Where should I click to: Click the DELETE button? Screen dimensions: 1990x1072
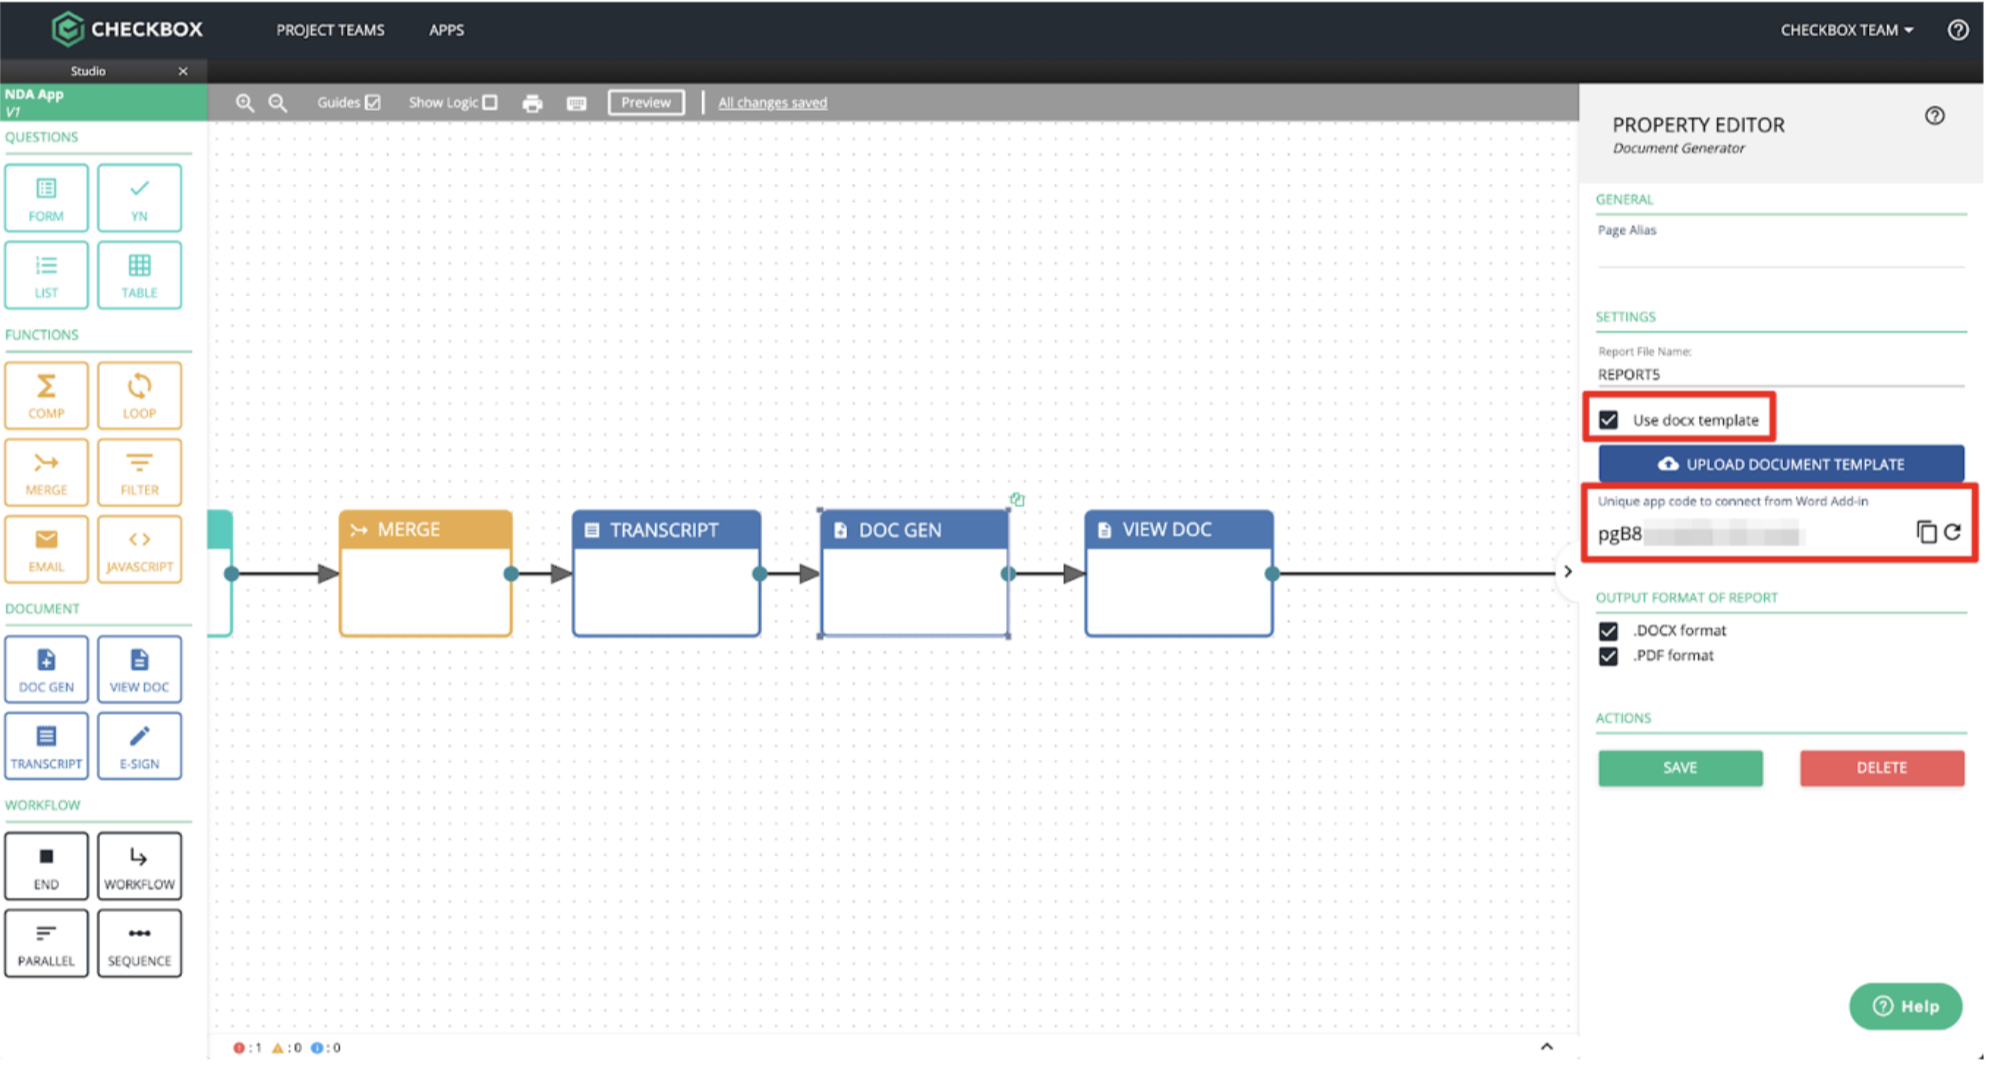click(1882, 767)
